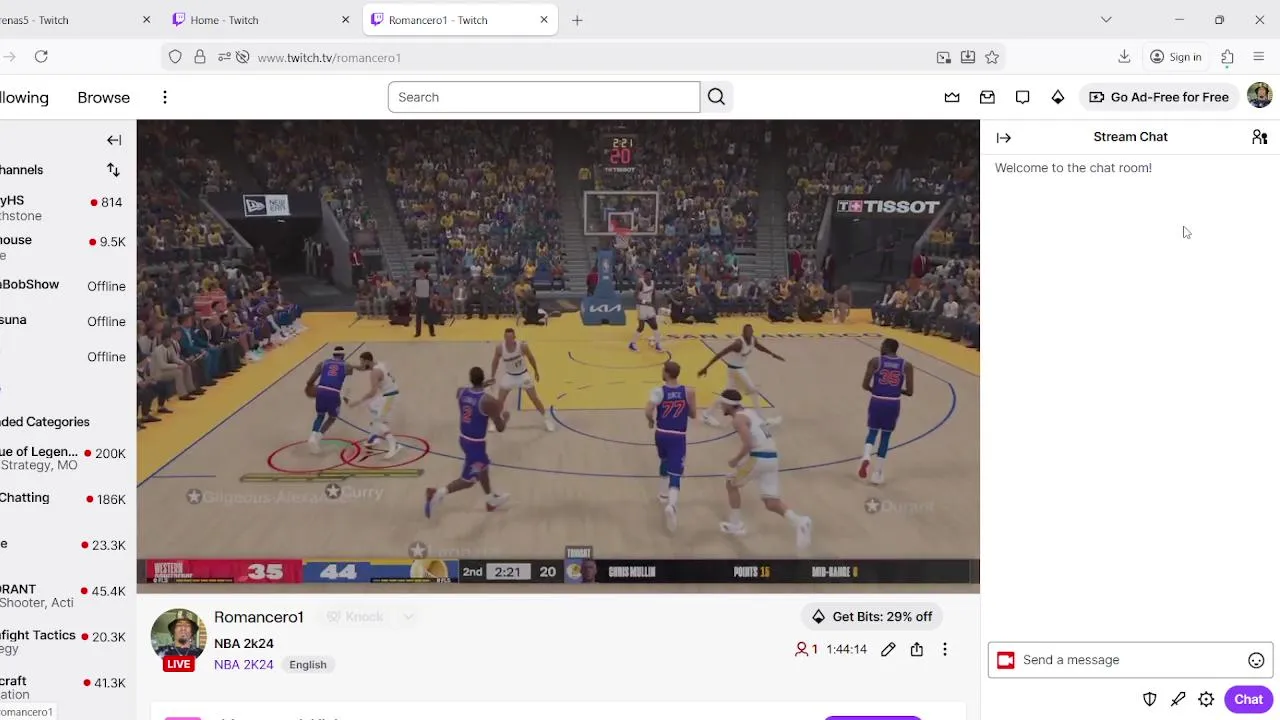Image resolution: width=1280 pixels, height=720 pixels.
Task: Open the whispers chat bubble icon
Action: 1022,97
